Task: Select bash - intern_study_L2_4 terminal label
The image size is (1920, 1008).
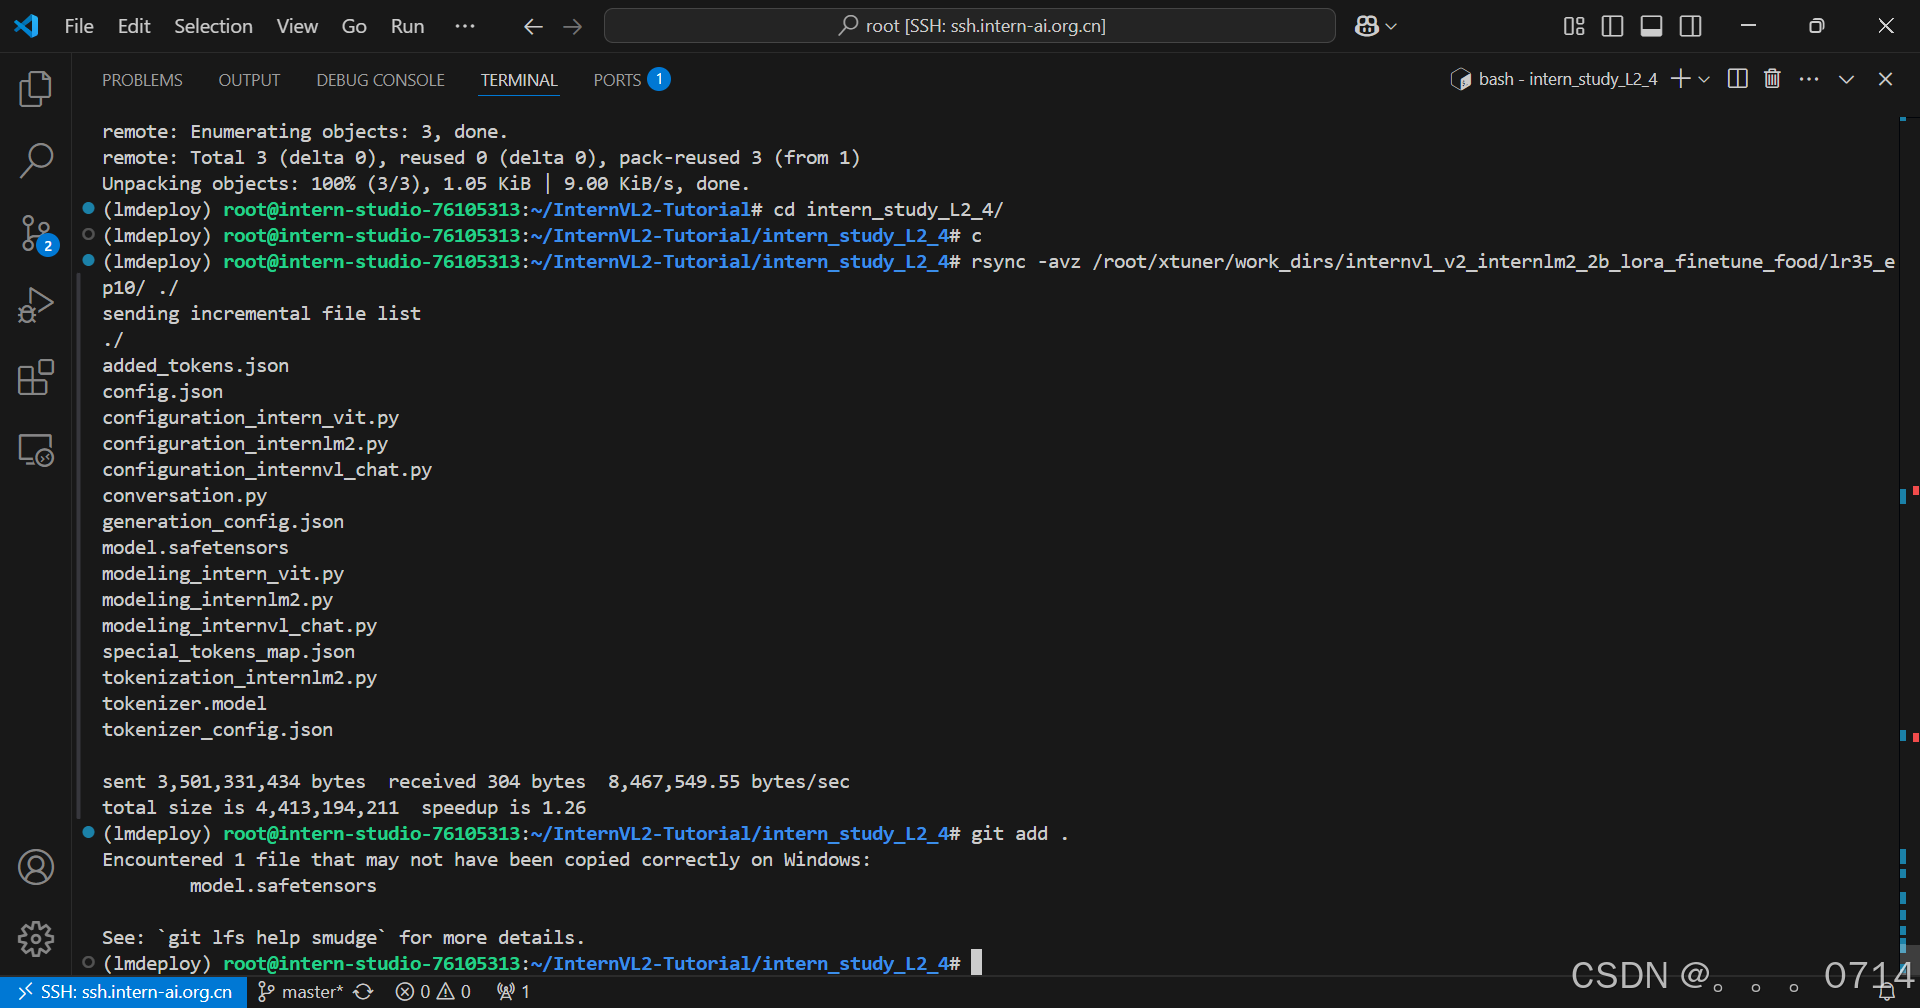Action: (1553, 79)
